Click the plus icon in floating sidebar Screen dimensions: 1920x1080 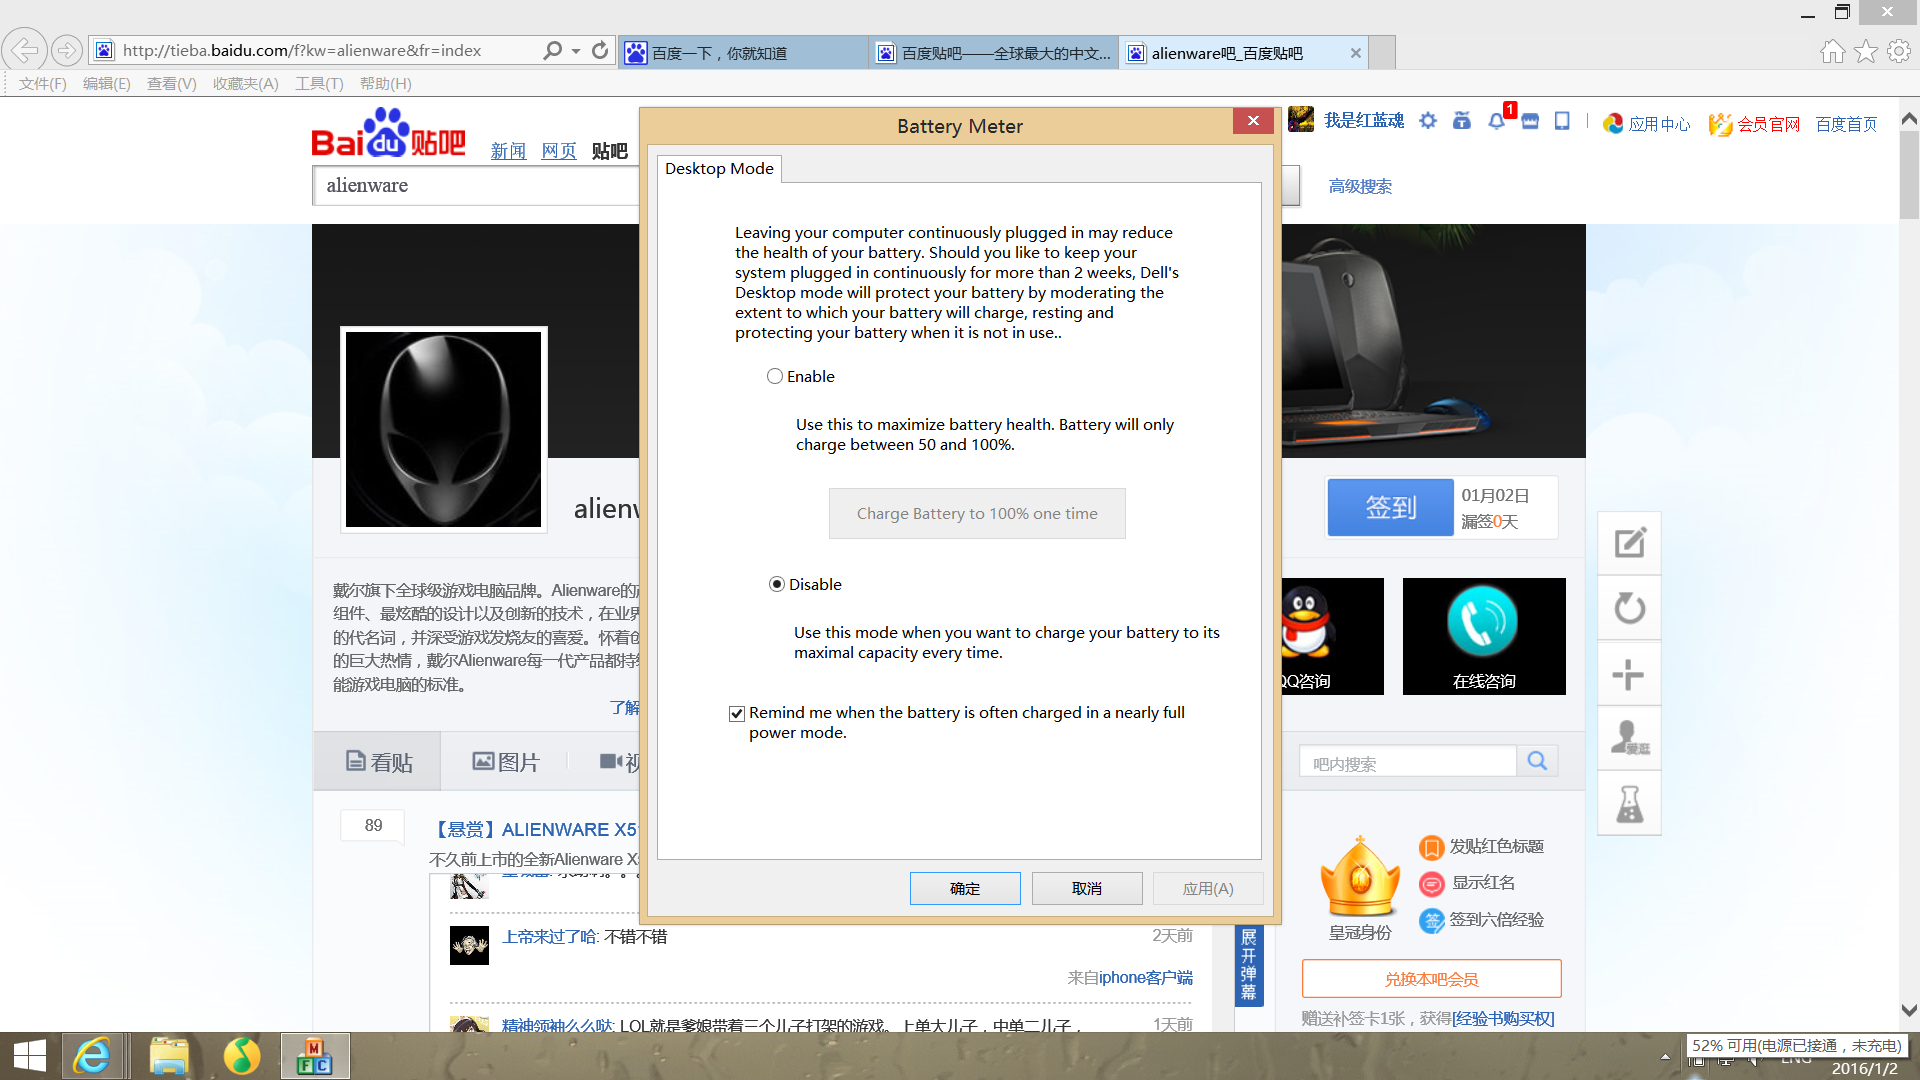pyautogui.click(x=1629, y=675)
